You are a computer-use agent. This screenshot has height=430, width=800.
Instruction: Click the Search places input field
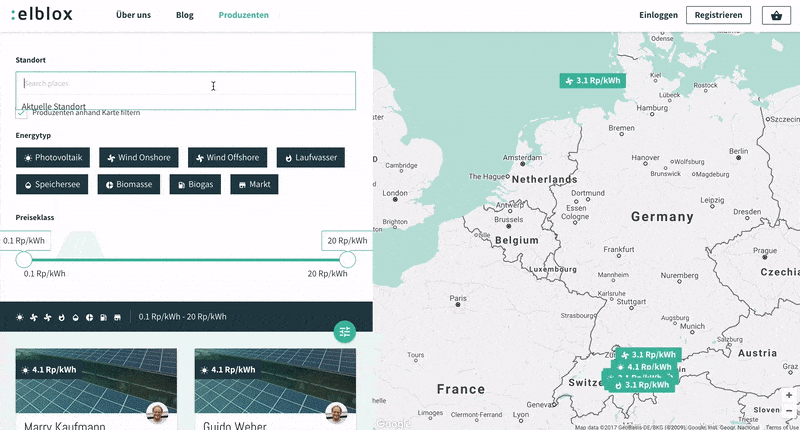(x=185, y=83)
